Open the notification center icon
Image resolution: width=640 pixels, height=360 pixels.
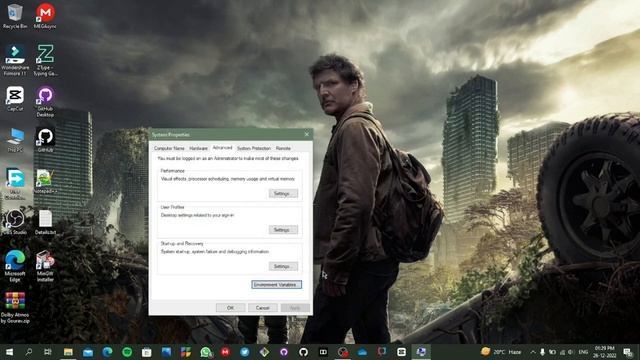[628, 352]
